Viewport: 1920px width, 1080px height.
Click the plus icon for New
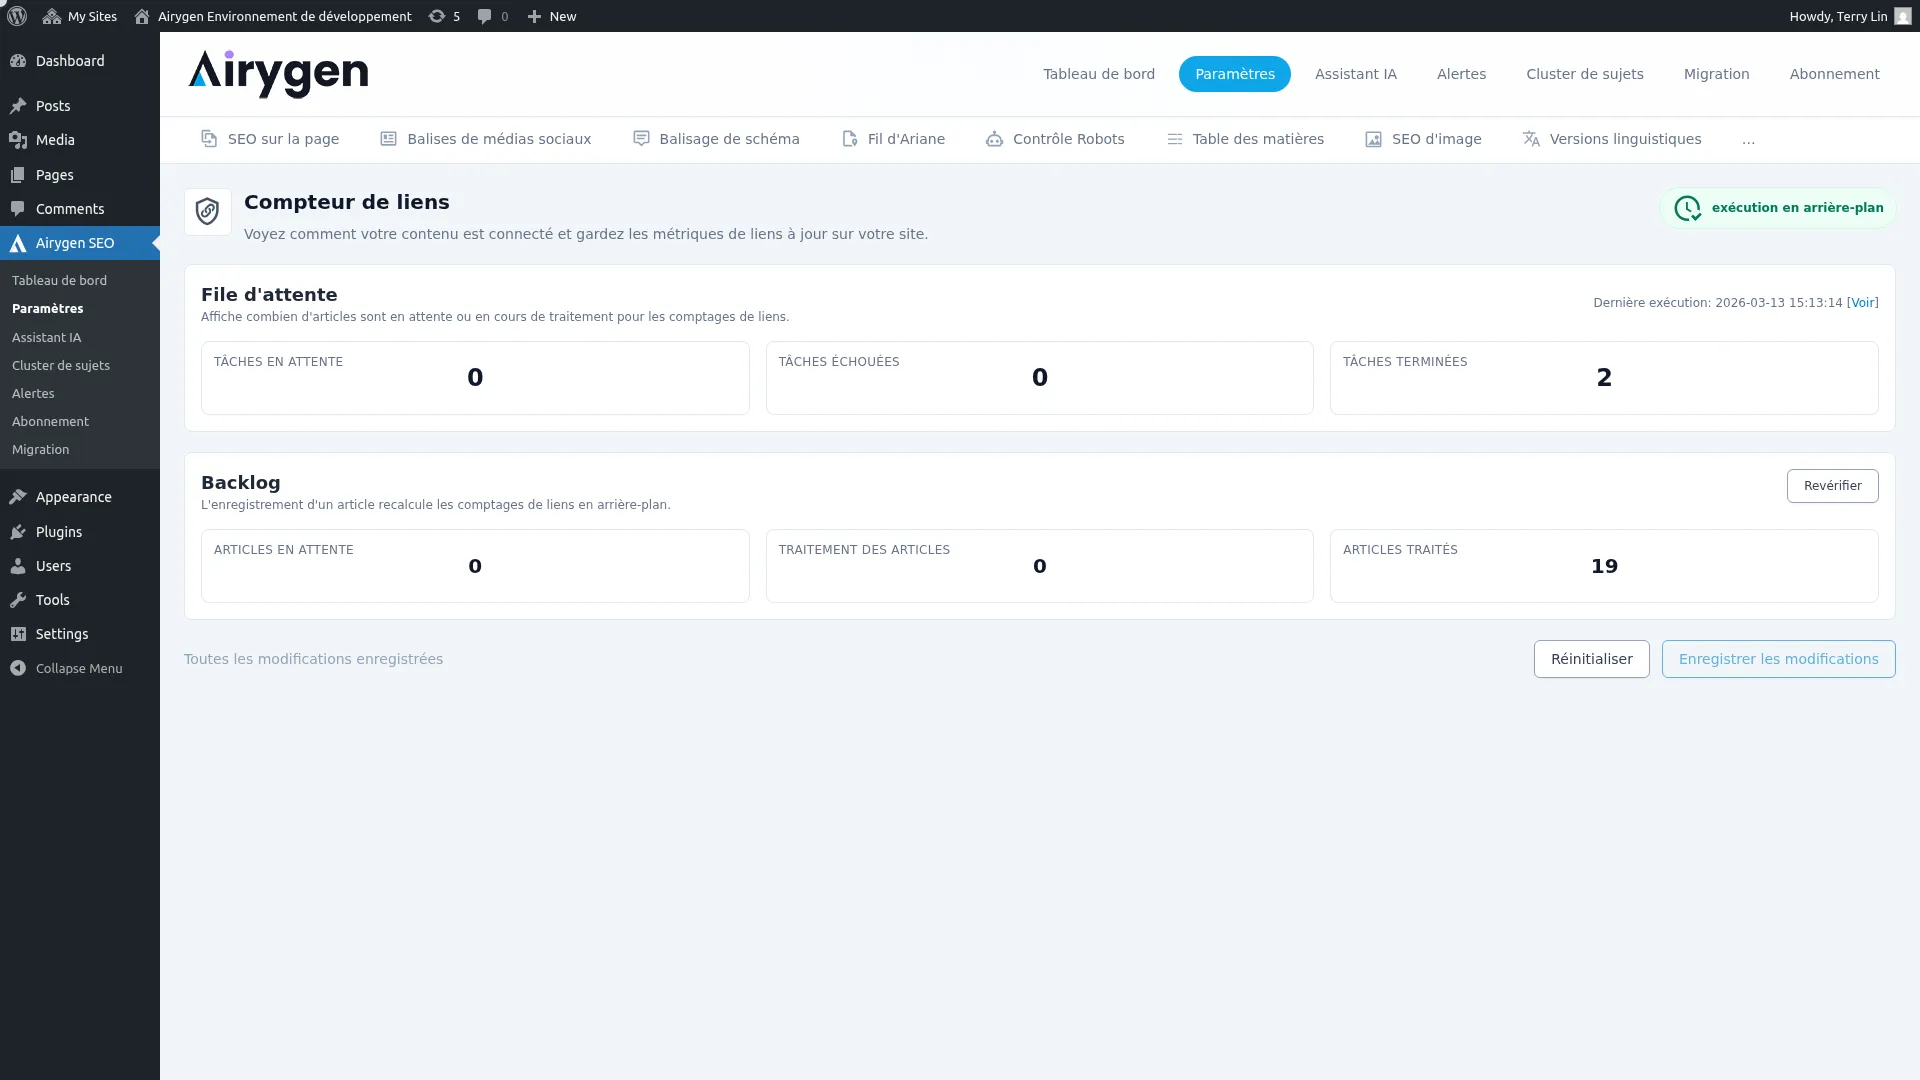[x=534, y=16]
